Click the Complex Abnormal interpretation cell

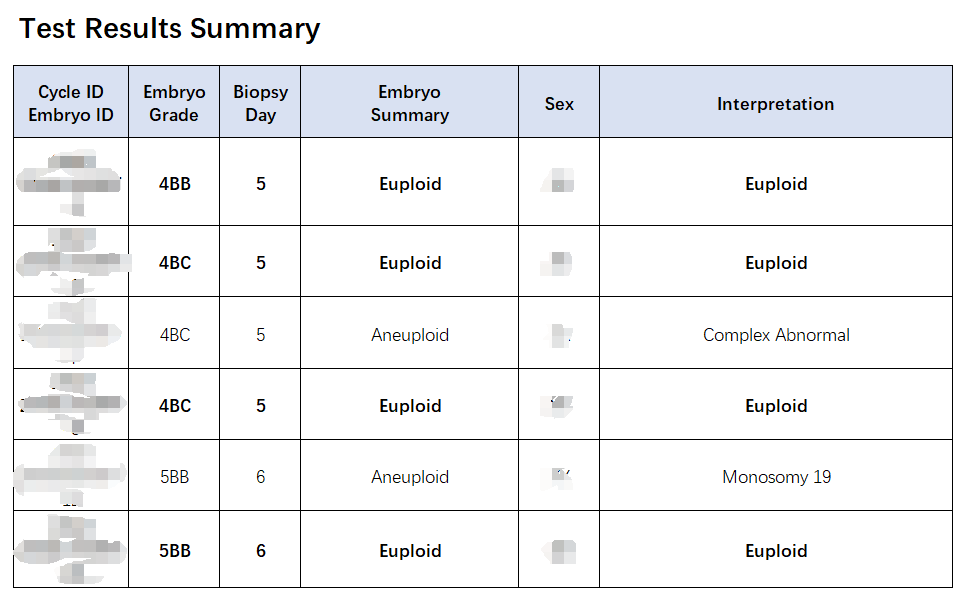pos(776,335)
